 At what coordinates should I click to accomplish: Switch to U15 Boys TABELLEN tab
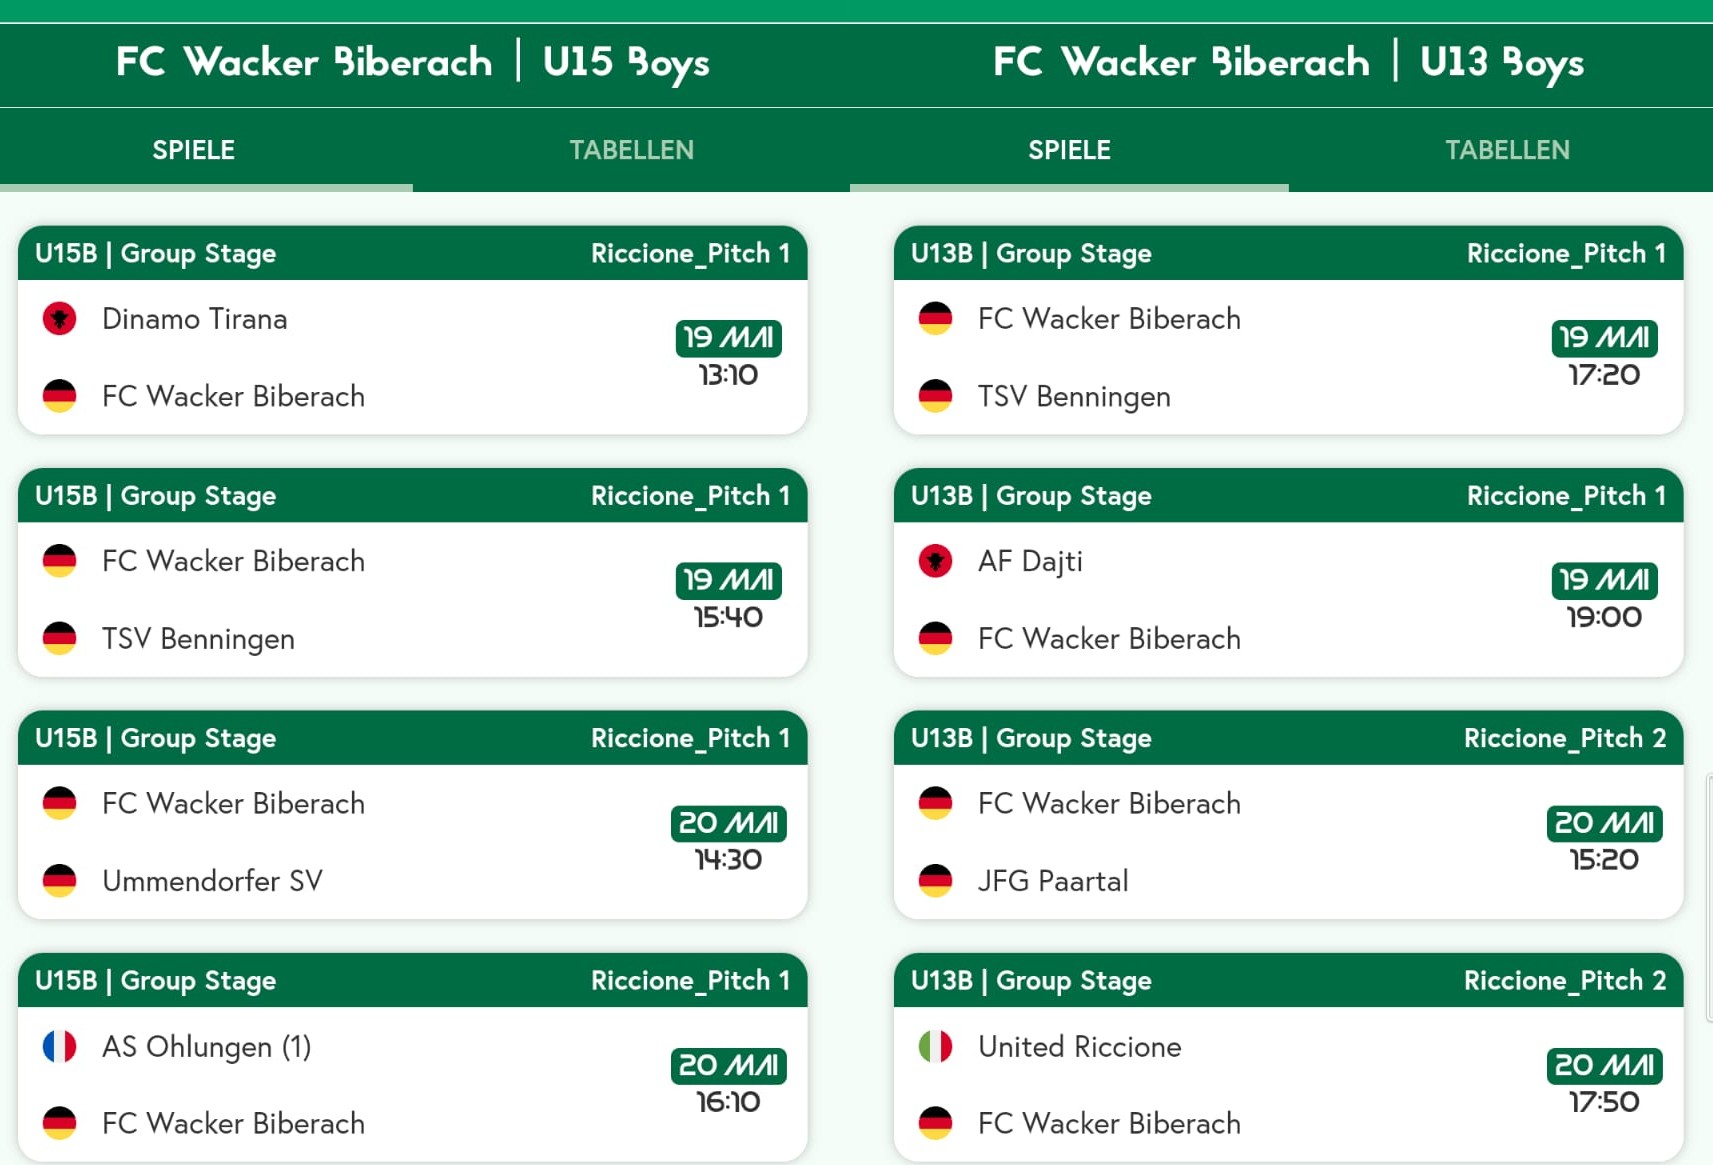631,150
